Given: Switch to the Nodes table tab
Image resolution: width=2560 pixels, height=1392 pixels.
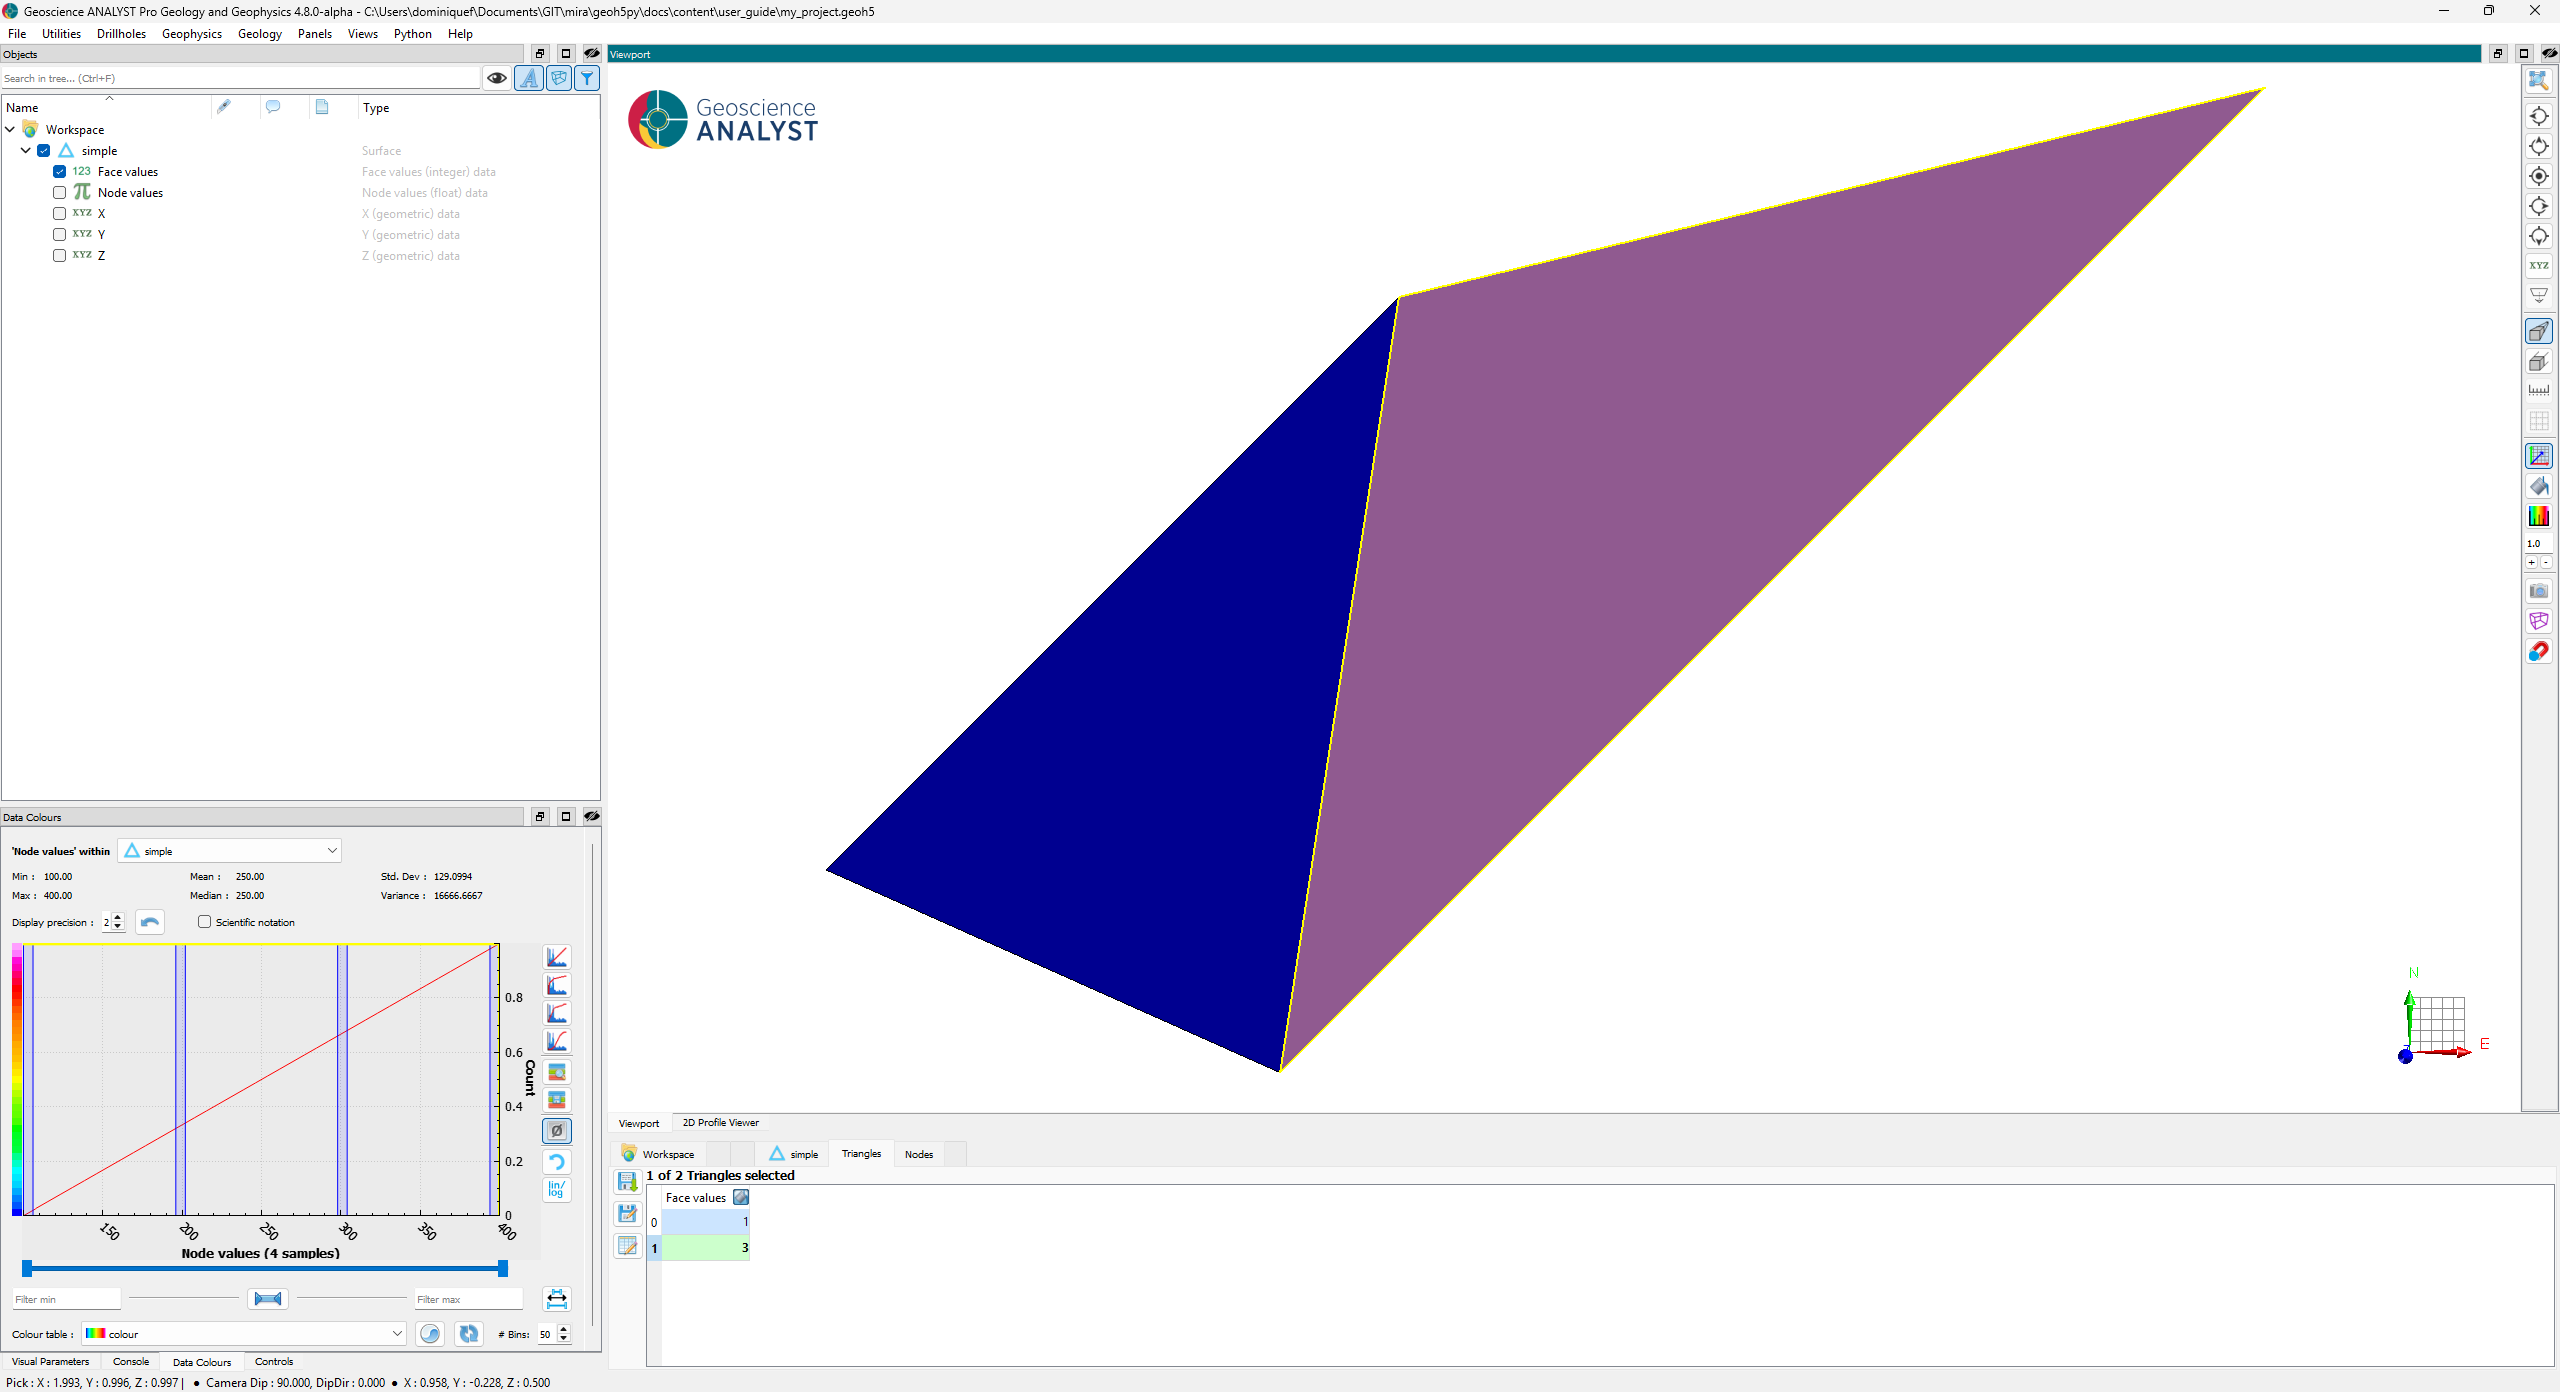Looking at the screenshot, I should [918, 1154].
